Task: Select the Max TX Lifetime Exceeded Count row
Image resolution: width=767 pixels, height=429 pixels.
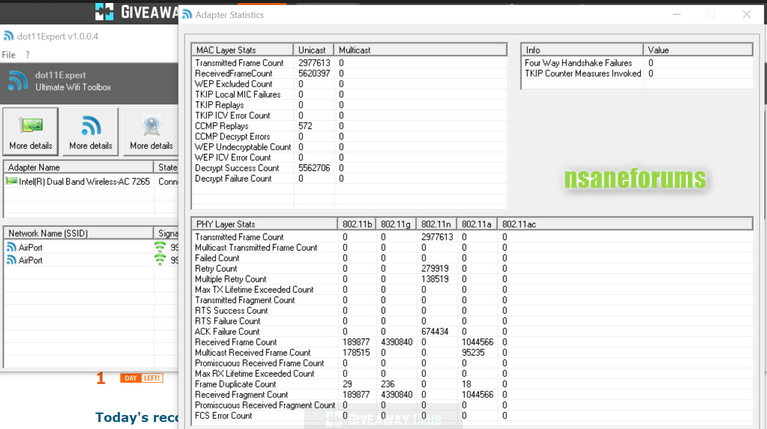Action: pos(472,290)
